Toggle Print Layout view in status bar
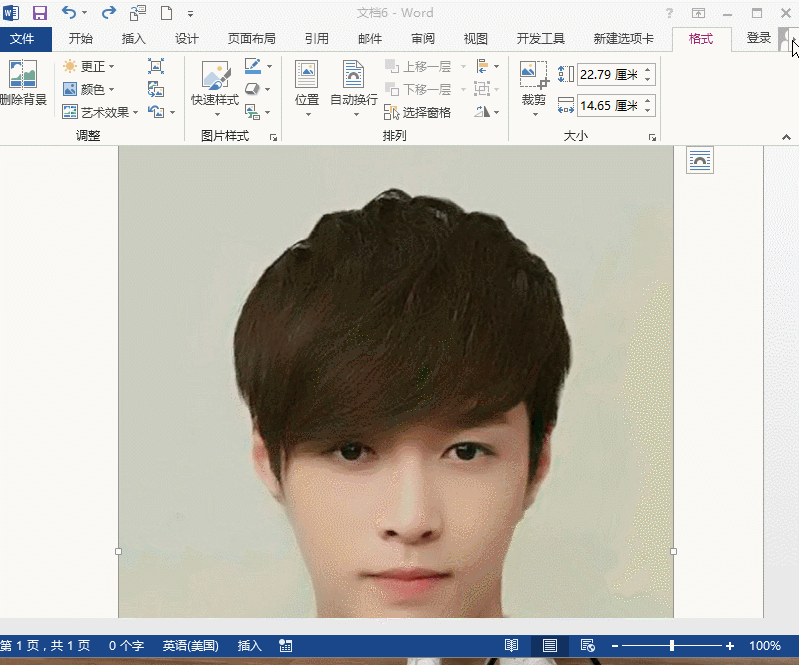Screen dimensions: 799x665 (x=550, y=646)
